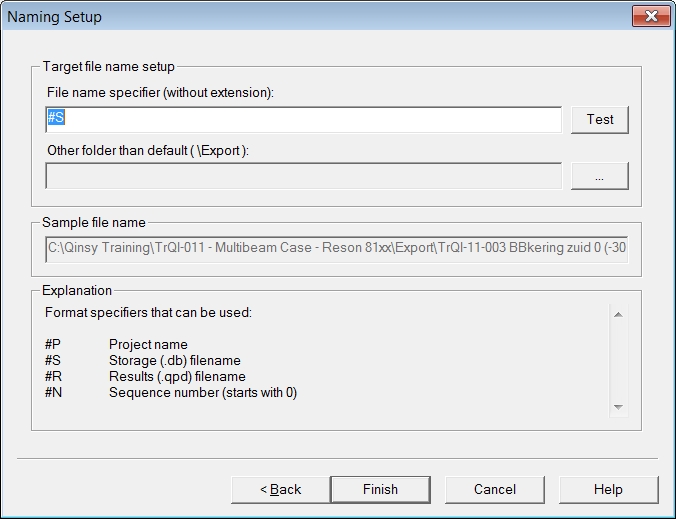The width and height of the screenshot is (676, 519).
Task: Click the Other folder path field
Action: click(303, 176)
